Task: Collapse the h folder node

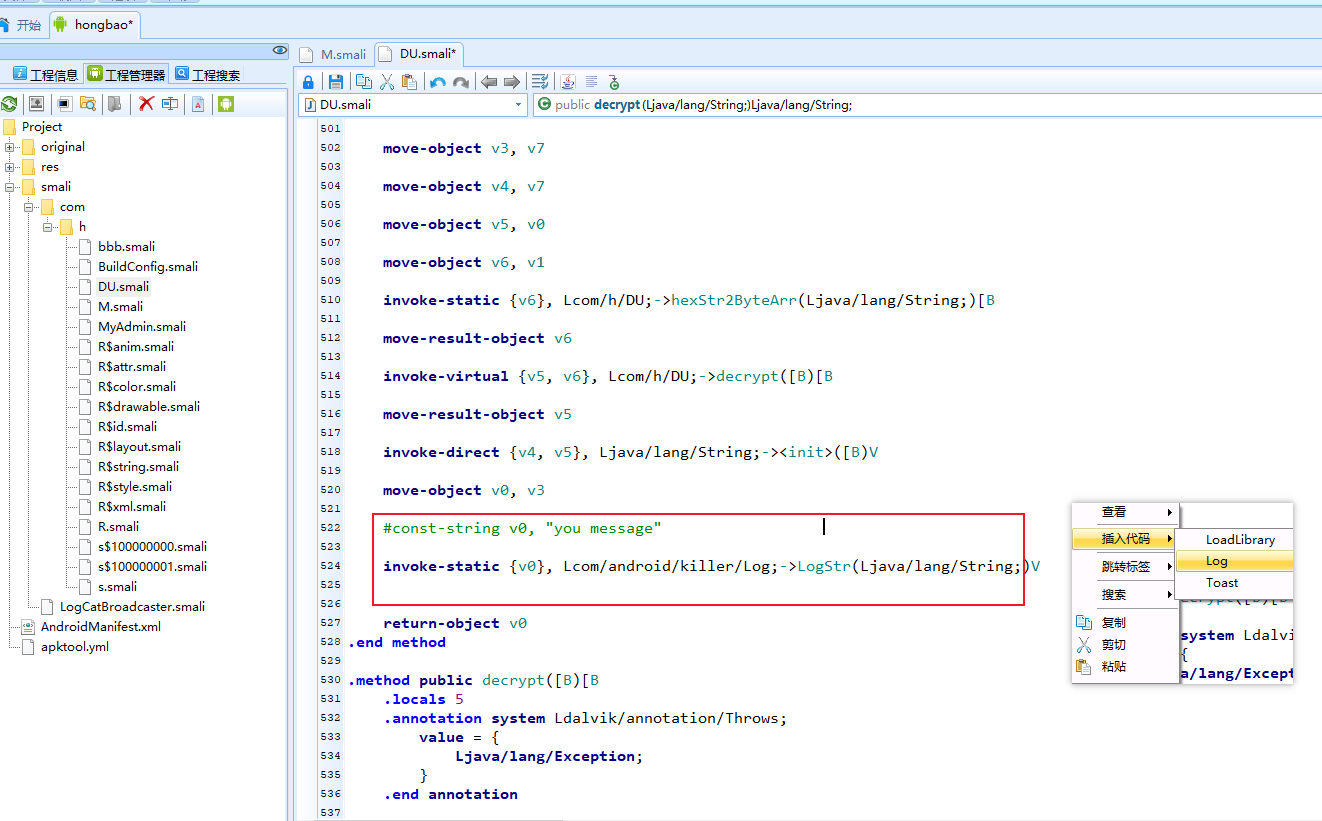Action: click(48, 227)
